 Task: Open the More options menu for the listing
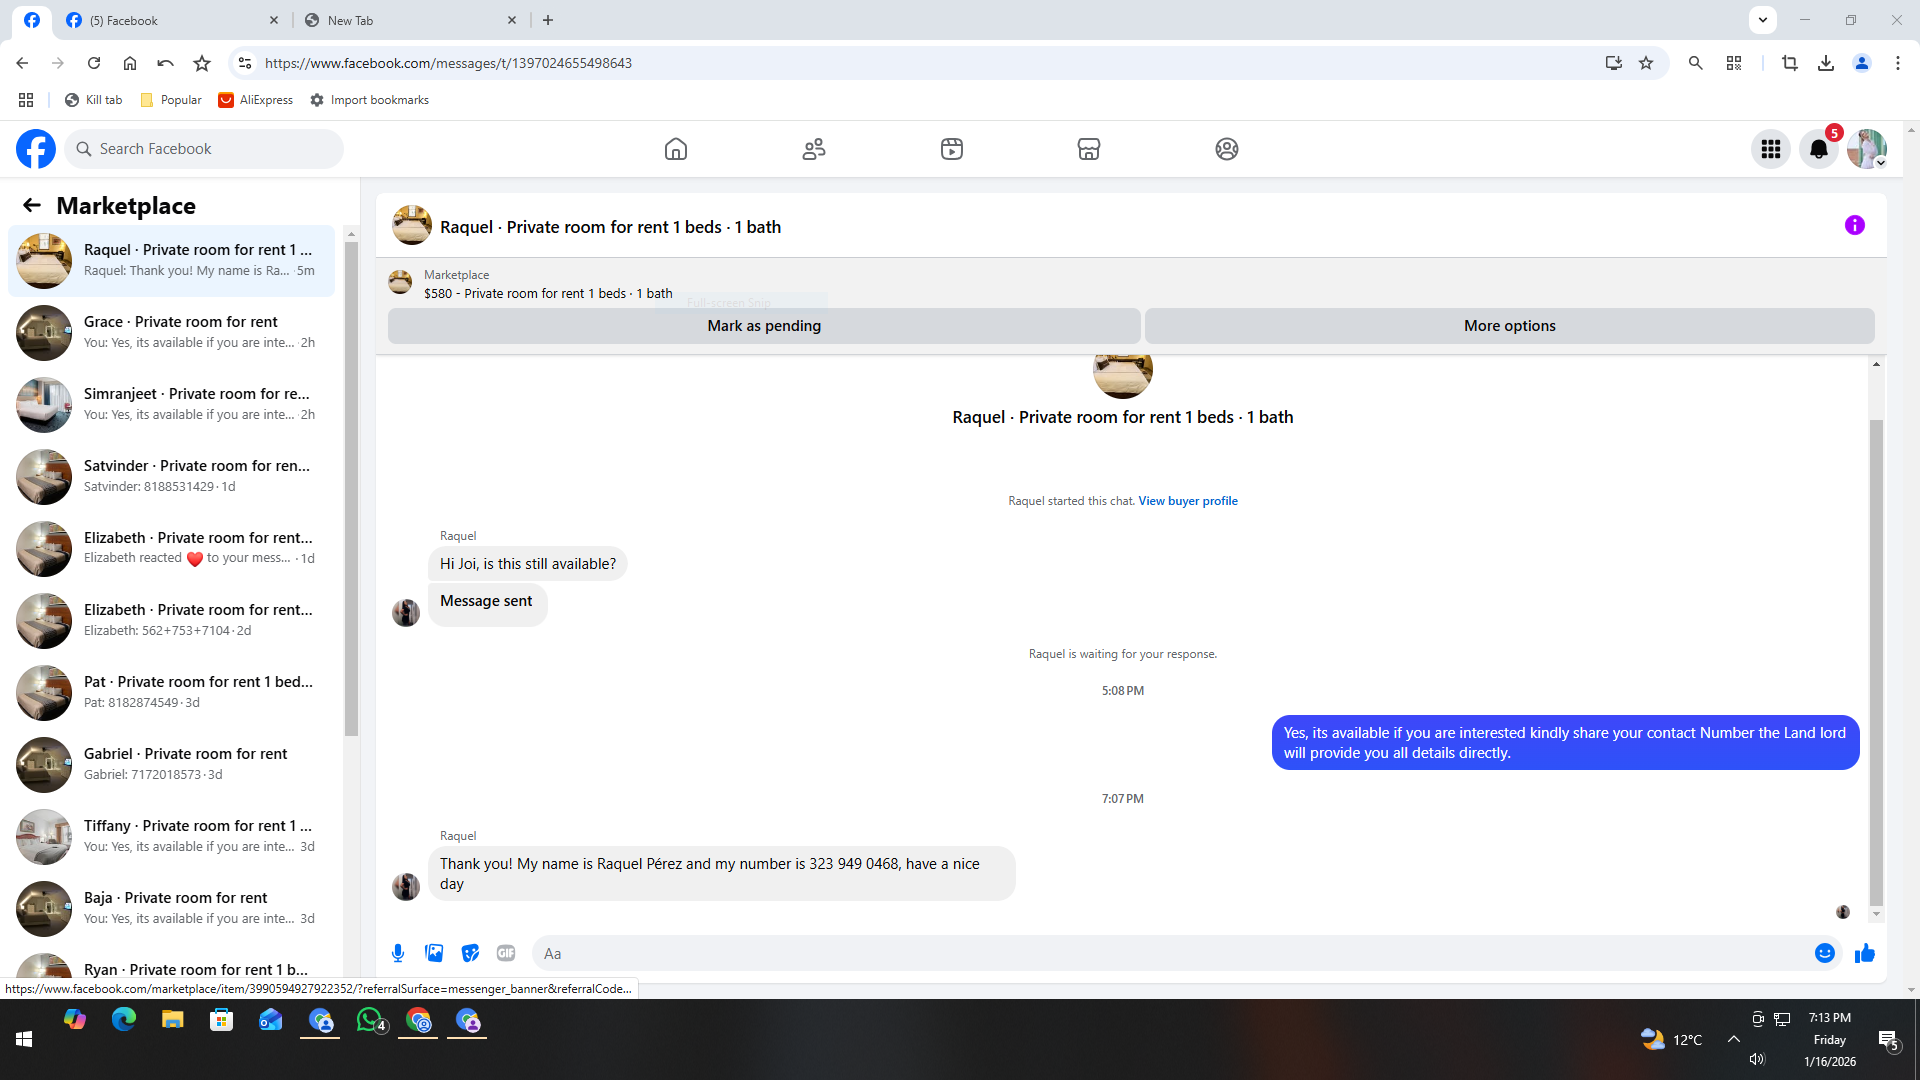pyautogui.click(x=1509, y=326)
